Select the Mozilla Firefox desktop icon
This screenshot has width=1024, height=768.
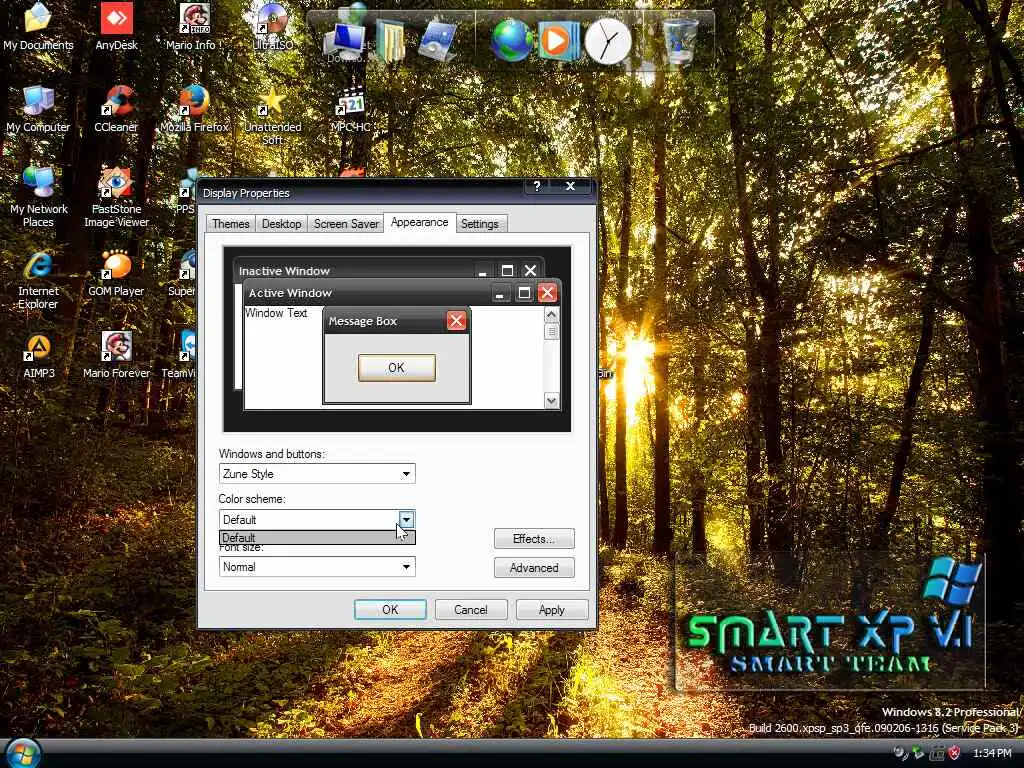coord(194,108)
